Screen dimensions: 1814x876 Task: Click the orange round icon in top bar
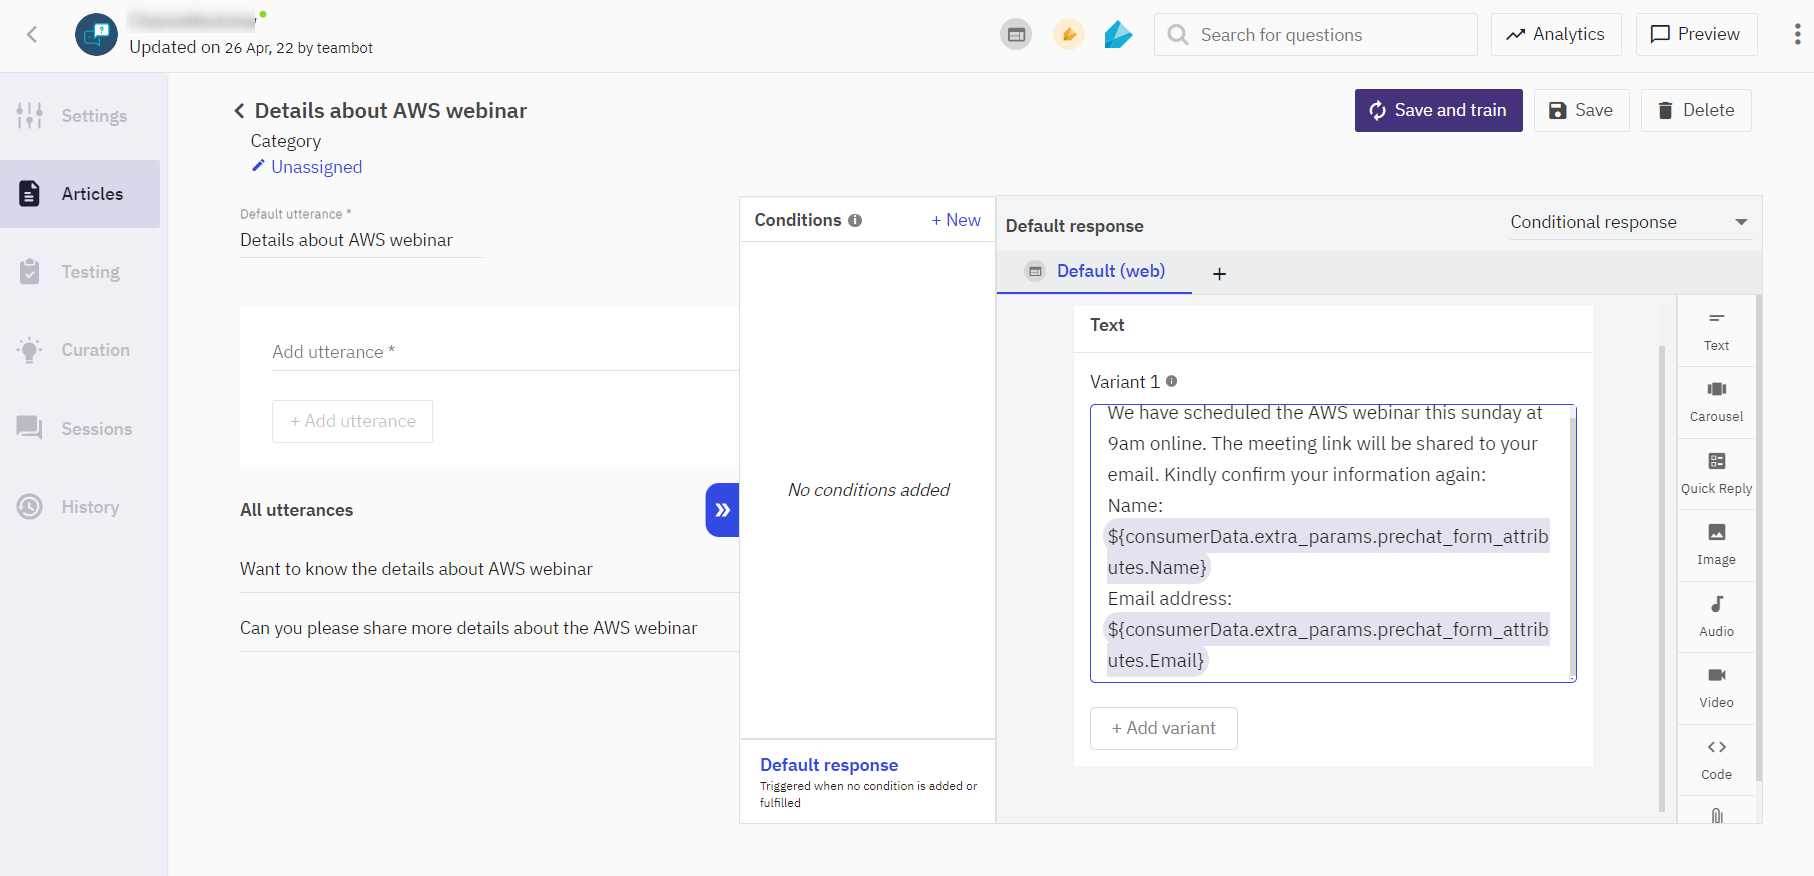point(1069,35)
